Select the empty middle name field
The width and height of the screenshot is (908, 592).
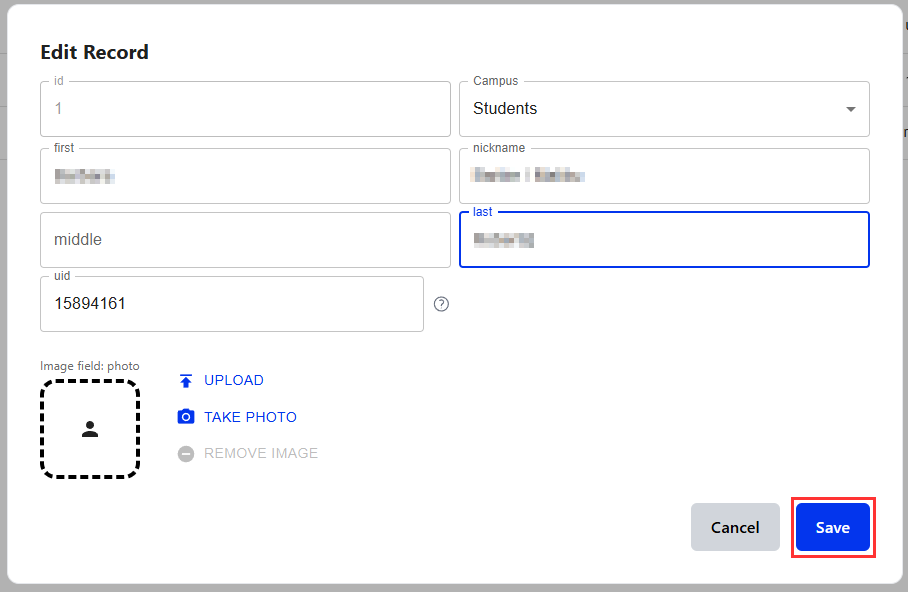pyautogui.click(x=245, y=240)
